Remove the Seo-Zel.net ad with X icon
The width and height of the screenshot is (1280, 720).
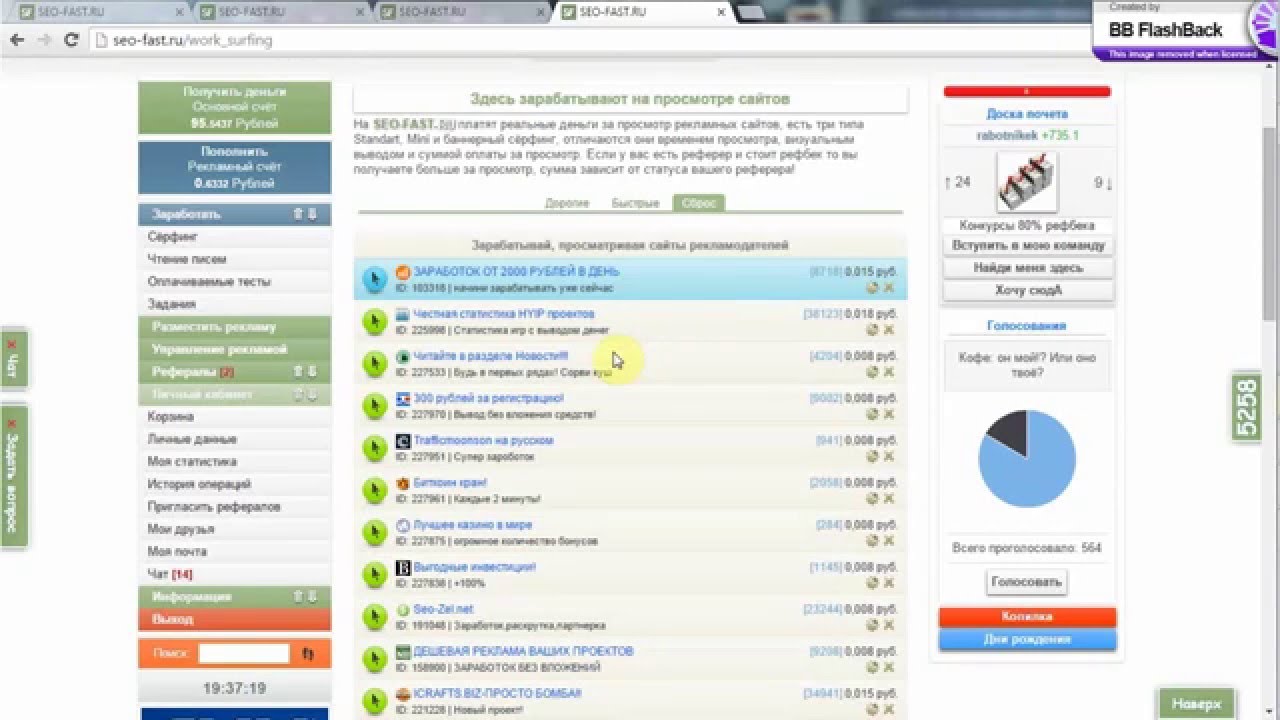click(889, 625)
